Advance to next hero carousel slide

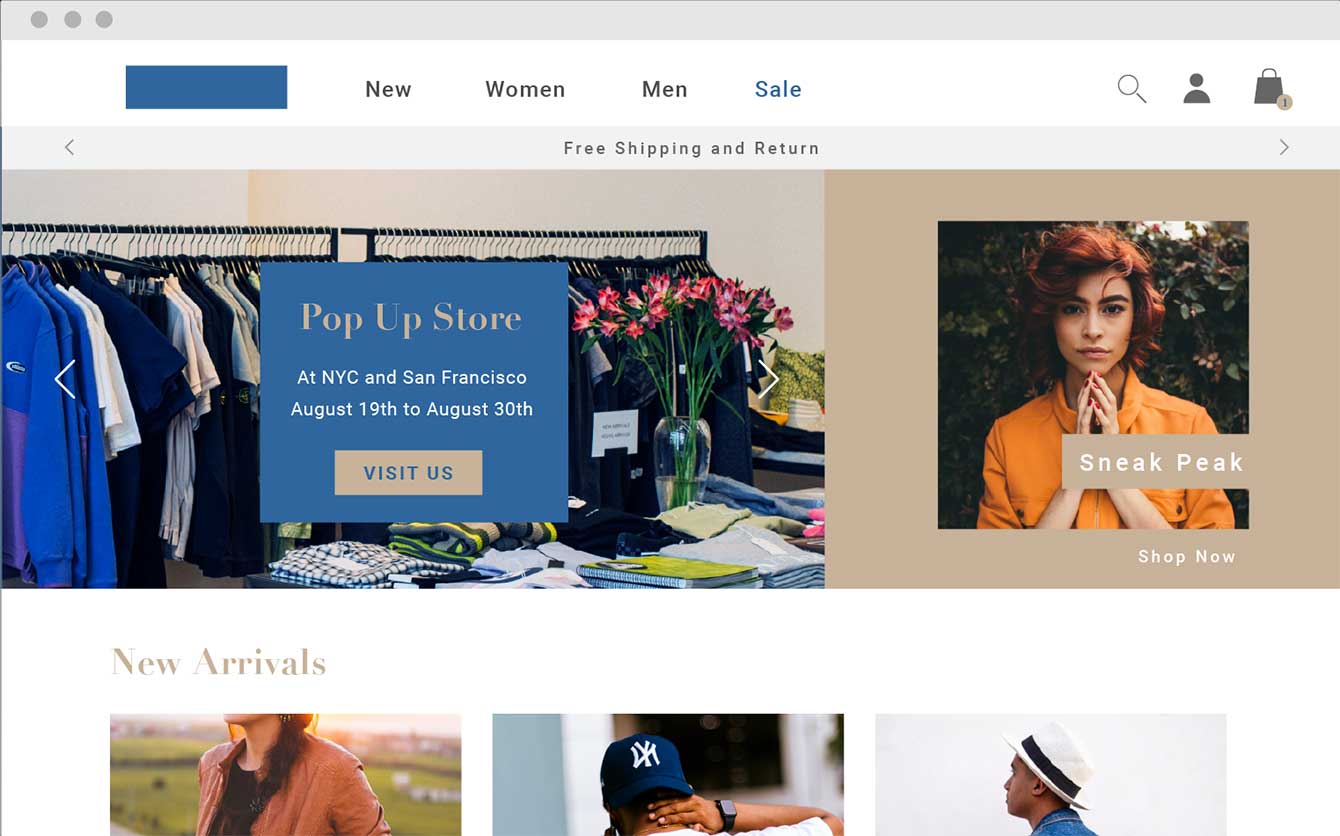(x=768, y=379)
